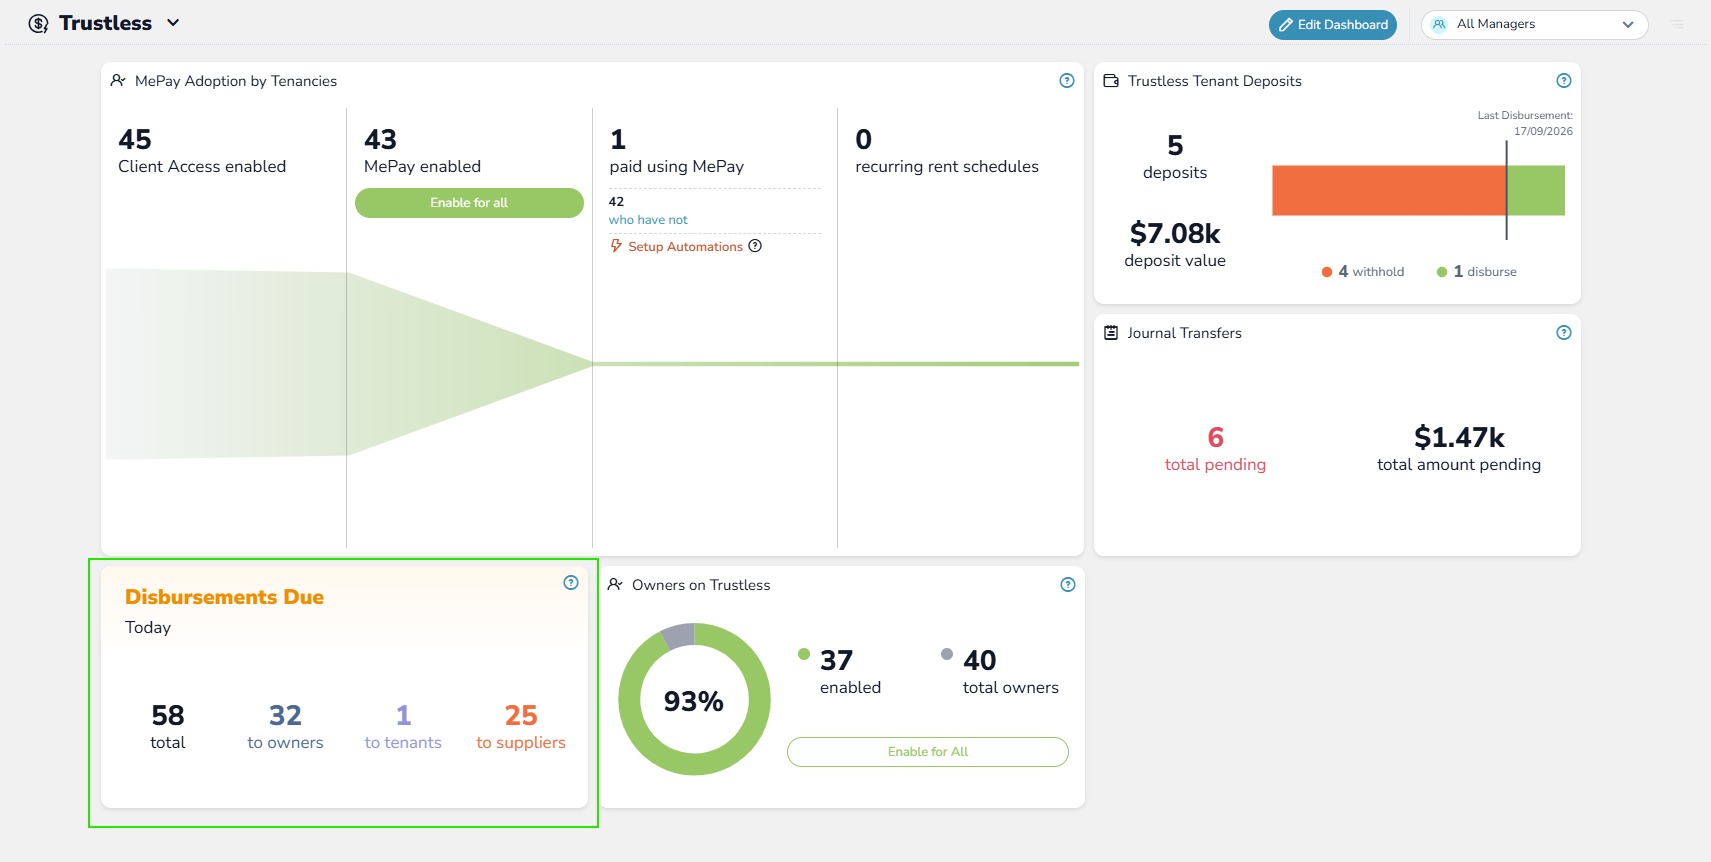Image resolution: width=1711 pixels, height=862 pixels.
Task: Open the Setup Automations link
Action: point(685,247)
